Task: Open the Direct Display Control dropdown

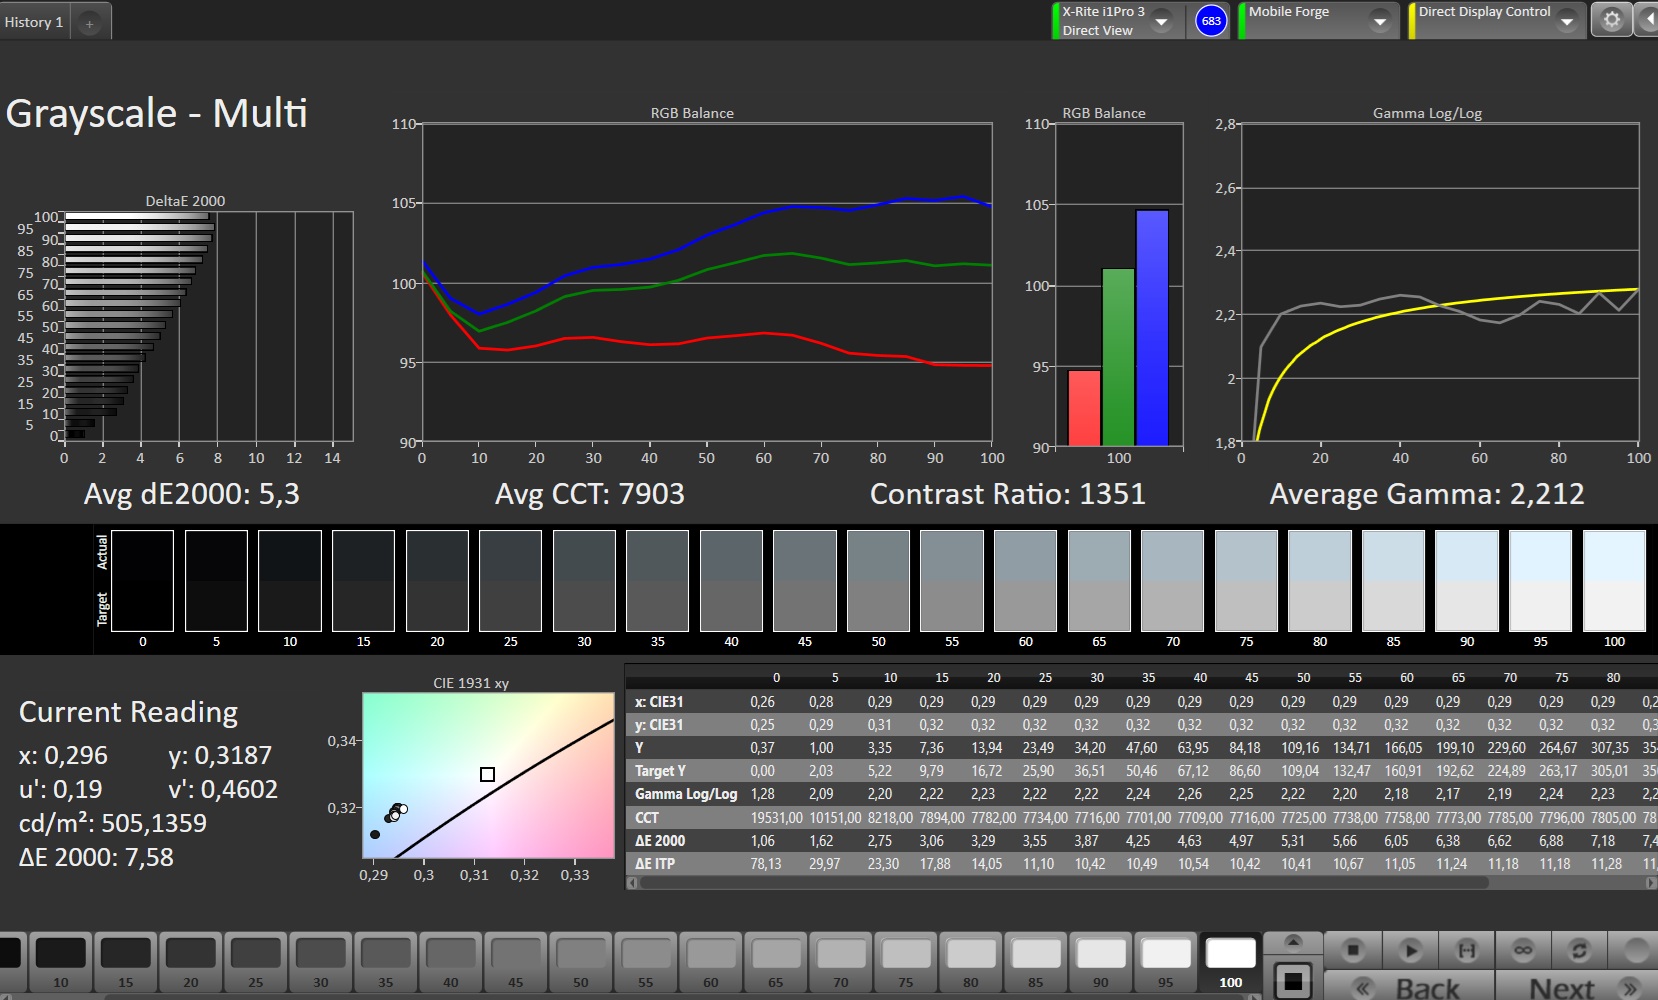Action: click(x=1567, y=21)
